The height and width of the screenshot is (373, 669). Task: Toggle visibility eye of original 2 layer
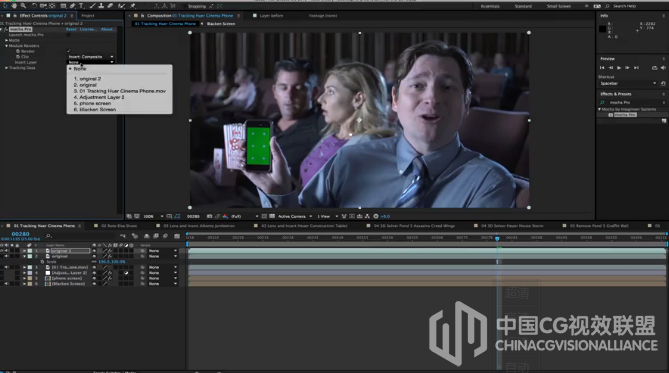click(x=2, y=251)
